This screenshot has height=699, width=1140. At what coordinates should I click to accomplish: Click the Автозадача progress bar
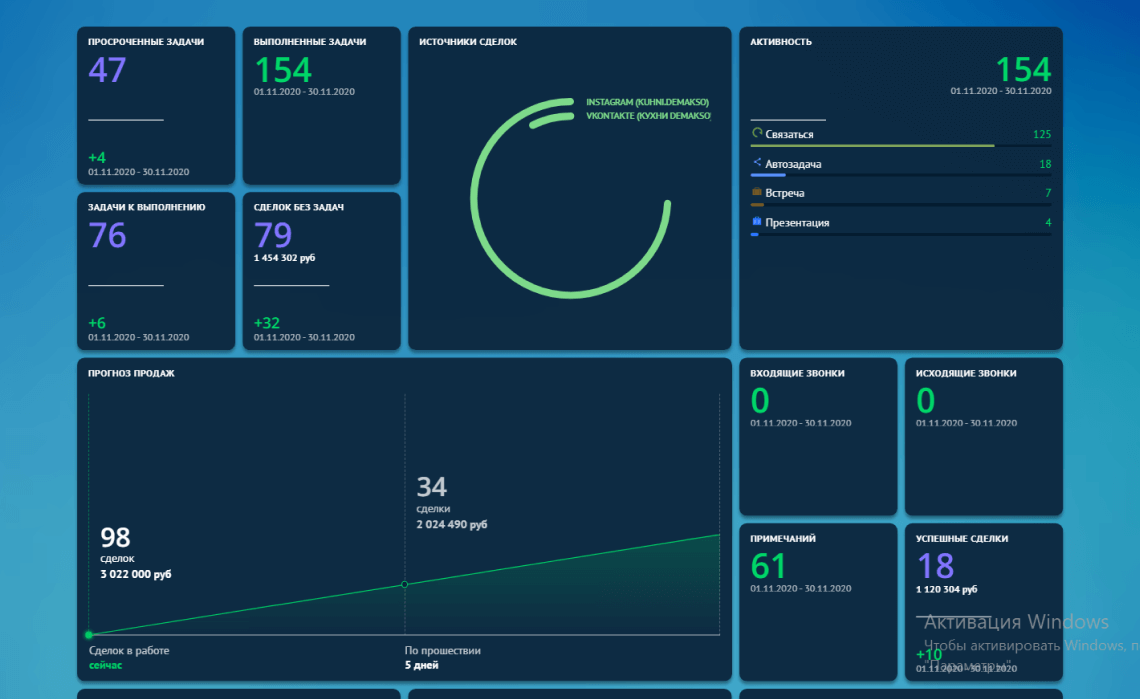click(x=901, y=175)
